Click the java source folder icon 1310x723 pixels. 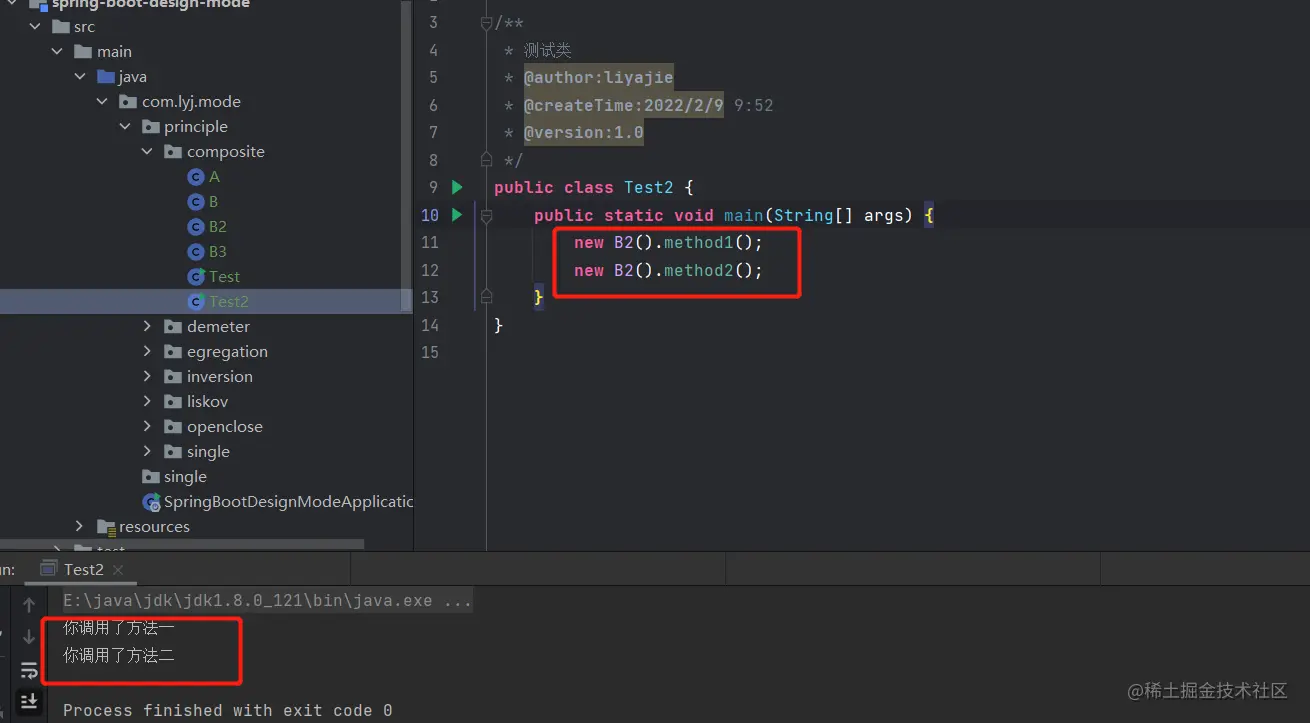(106, 77)
